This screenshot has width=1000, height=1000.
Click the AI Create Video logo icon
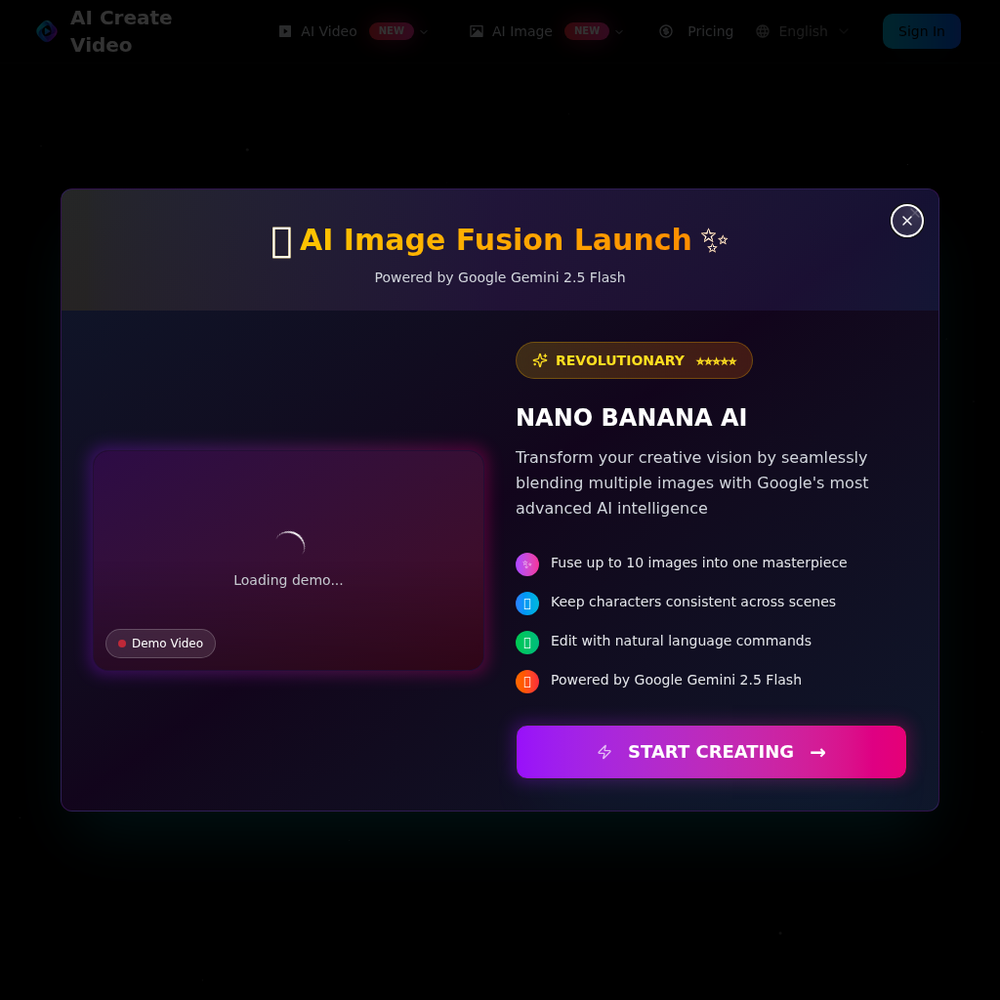pos(47,31)
